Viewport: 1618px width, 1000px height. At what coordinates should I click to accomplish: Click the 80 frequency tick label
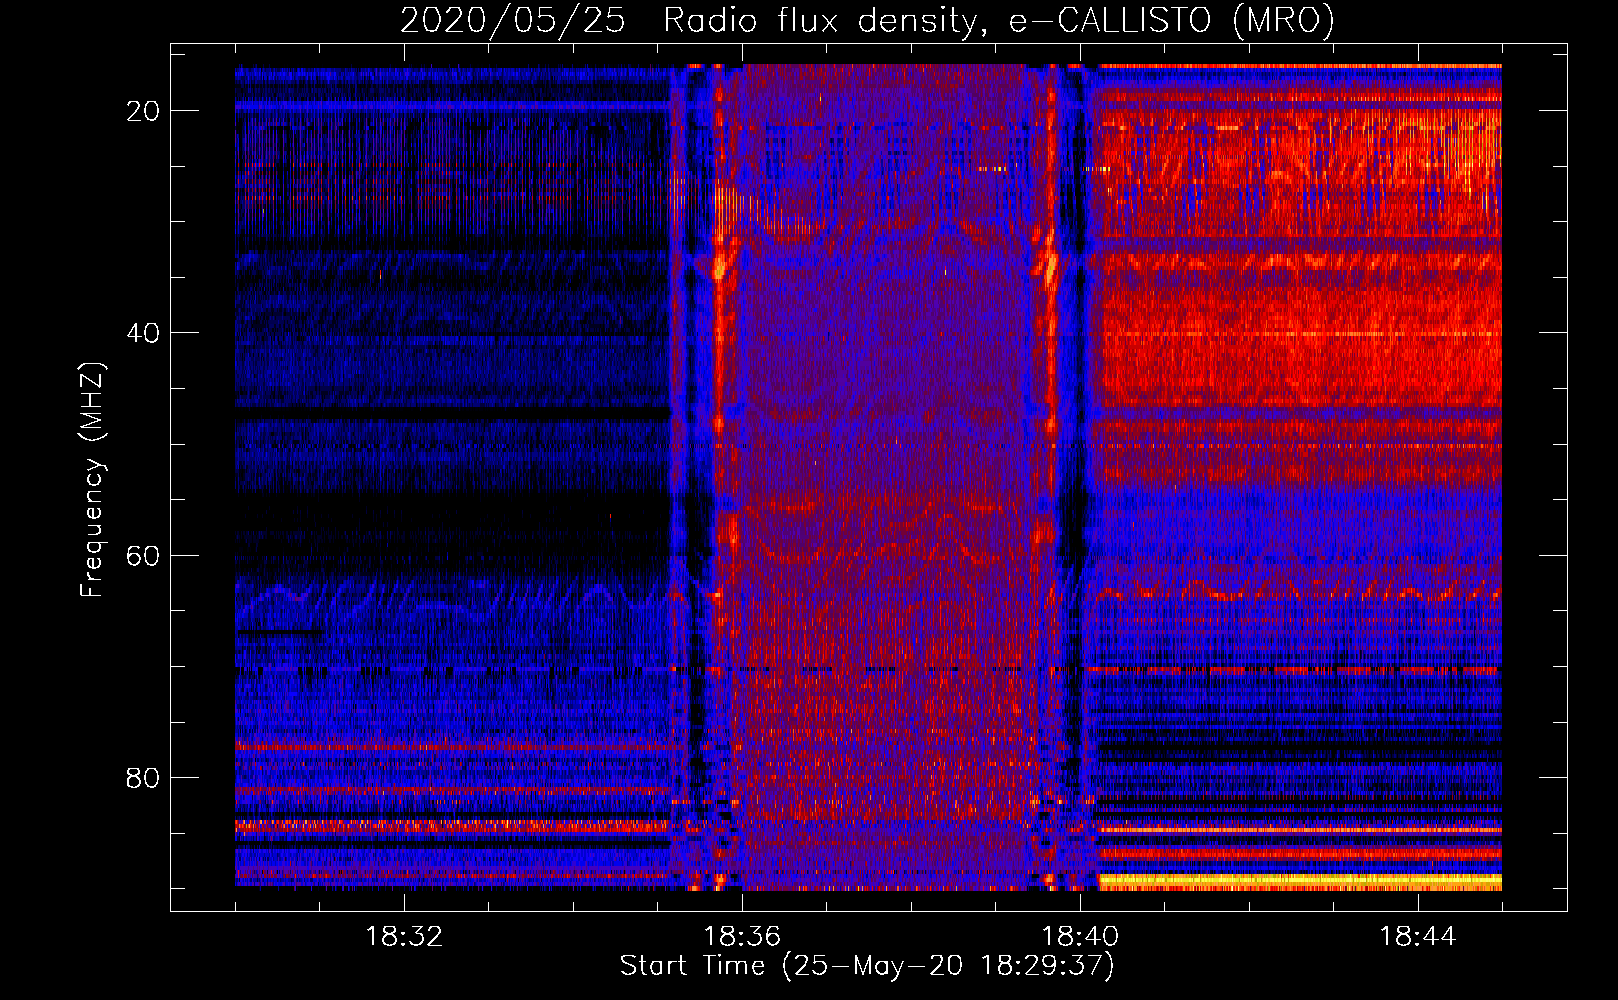tap(144, 777)
